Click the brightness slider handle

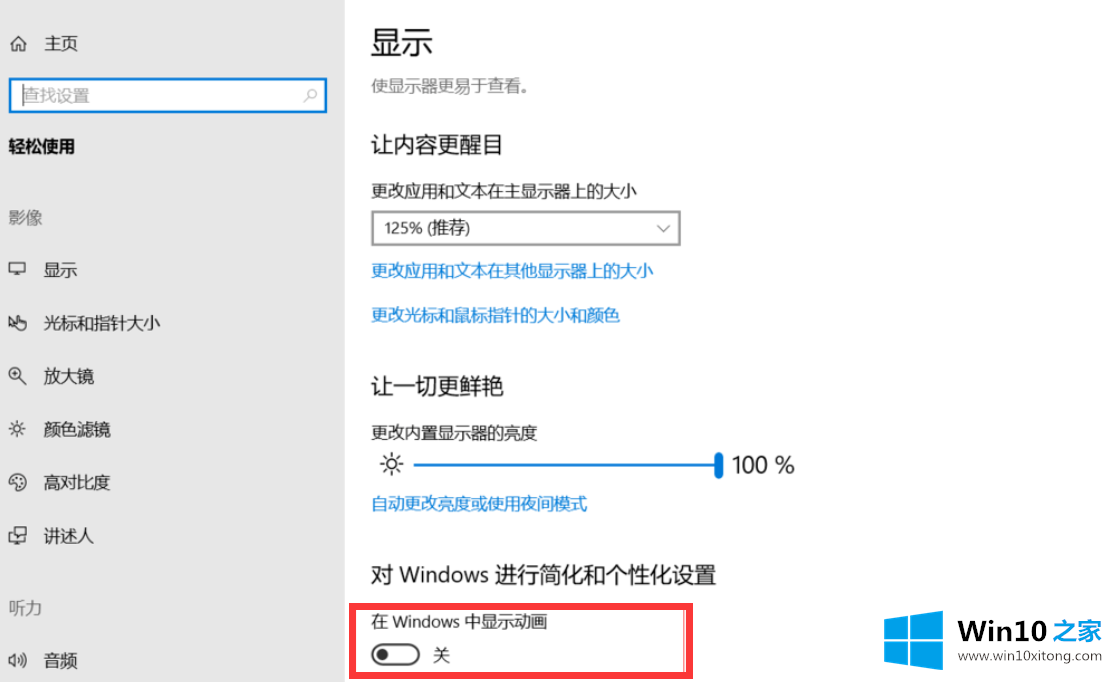[x=718, y=465]
